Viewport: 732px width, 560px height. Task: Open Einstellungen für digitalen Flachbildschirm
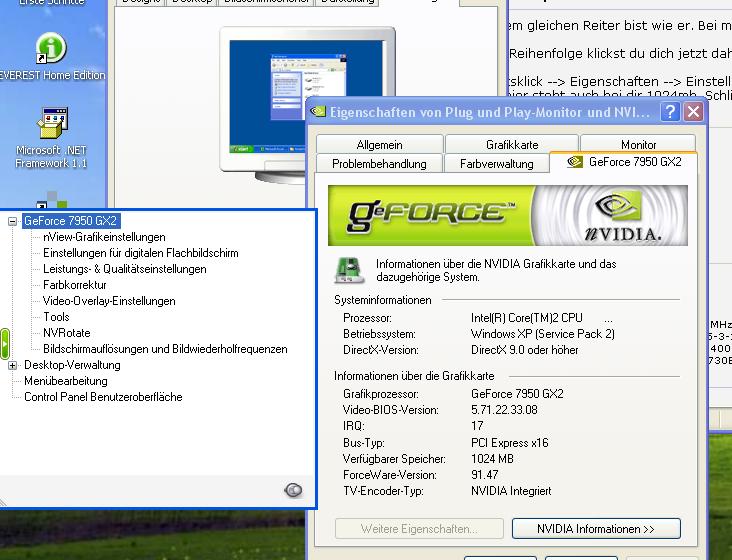pyautogui.click(x=141, y=253)
